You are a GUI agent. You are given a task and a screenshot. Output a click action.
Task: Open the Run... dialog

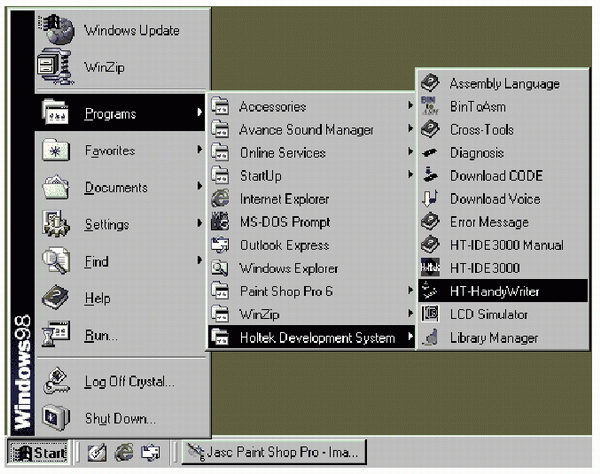120,335
